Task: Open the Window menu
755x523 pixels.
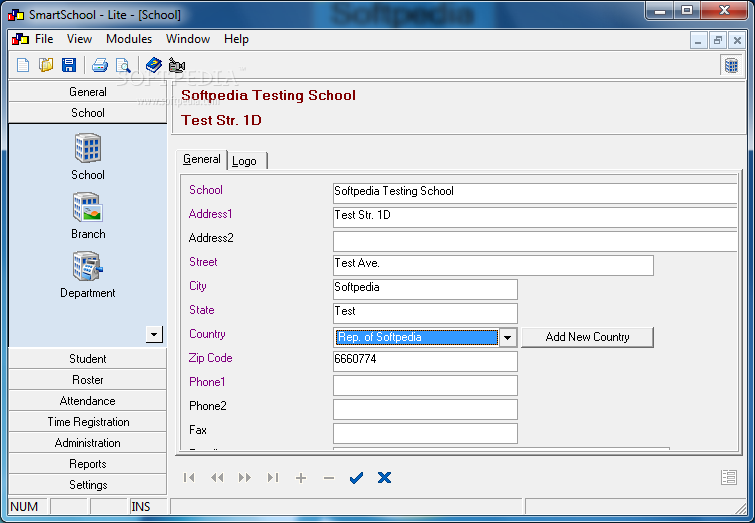Action: [188, 39]
